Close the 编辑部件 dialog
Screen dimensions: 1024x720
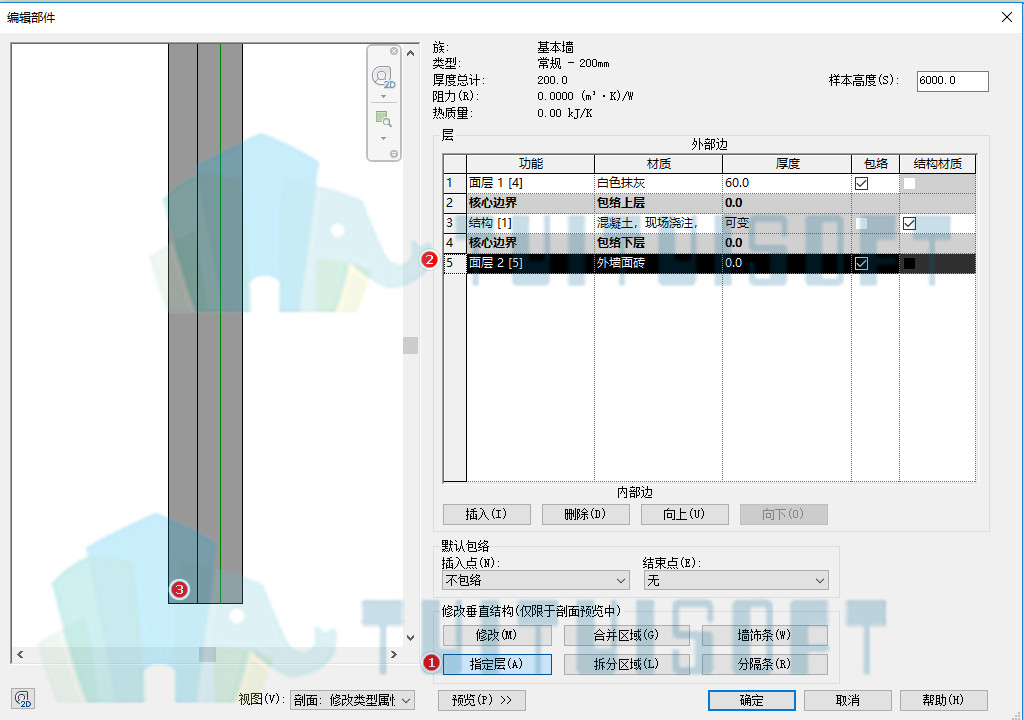(x=1007, y=17)
